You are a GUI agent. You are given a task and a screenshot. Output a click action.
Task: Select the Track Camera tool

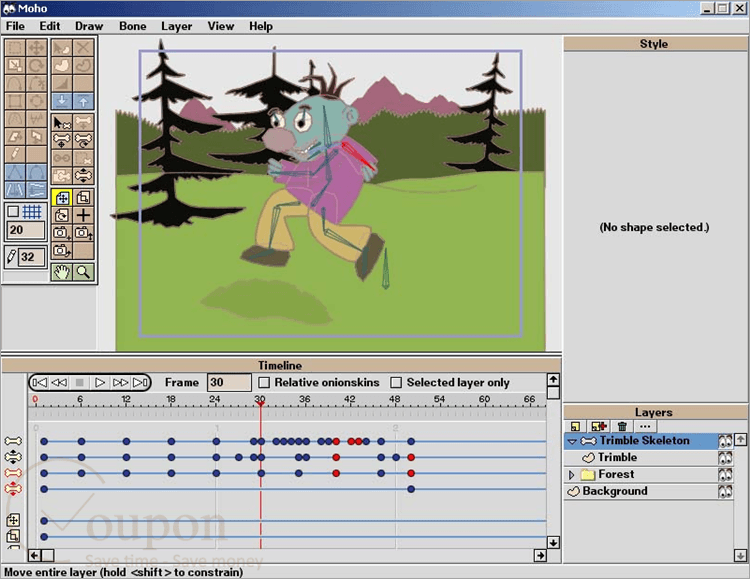pyautogui.click(x=62, y=233)
